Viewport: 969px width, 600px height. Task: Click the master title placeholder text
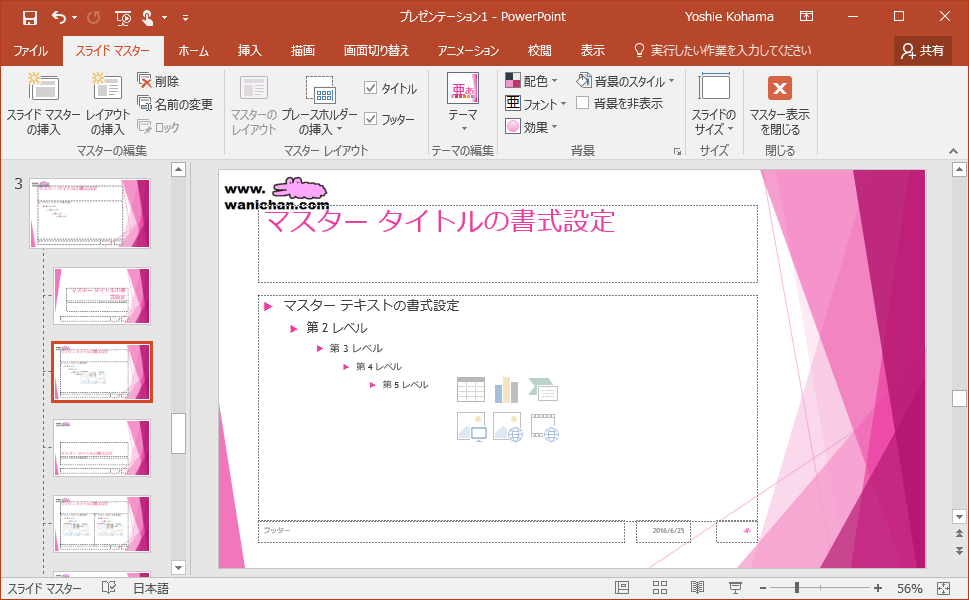[x=439, y=221]
